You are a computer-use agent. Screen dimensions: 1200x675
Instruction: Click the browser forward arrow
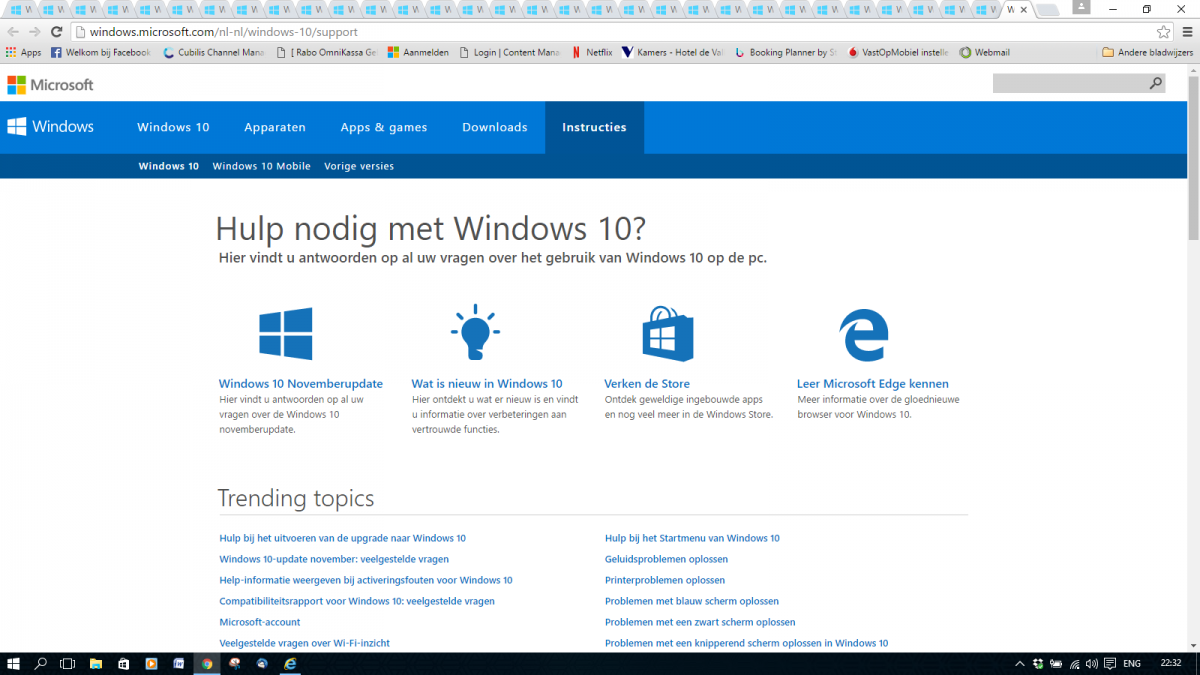click(x=35, y=32)
